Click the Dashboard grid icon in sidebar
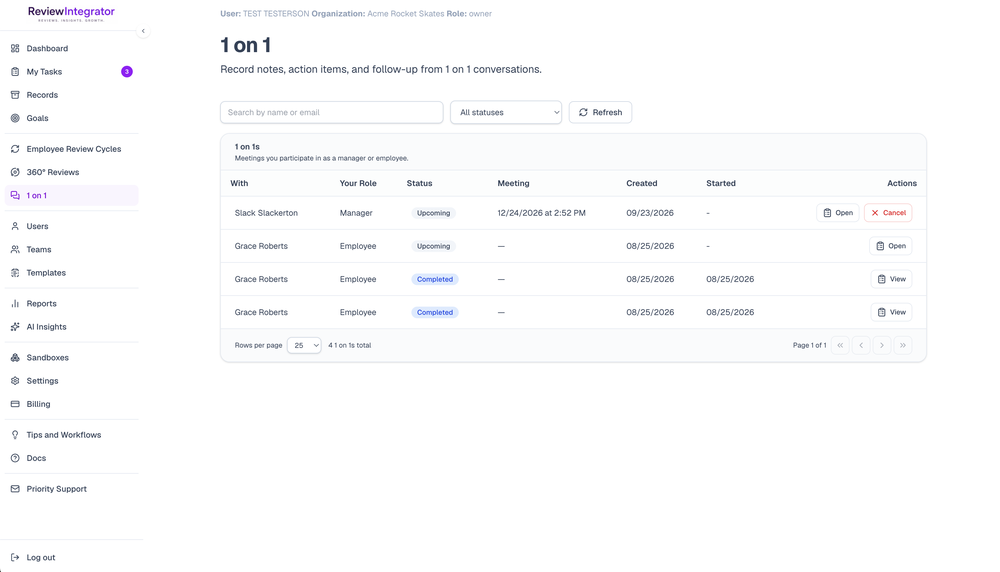Image resolution: width=1000 pixels, height=572 pixels. coord(15,48)
